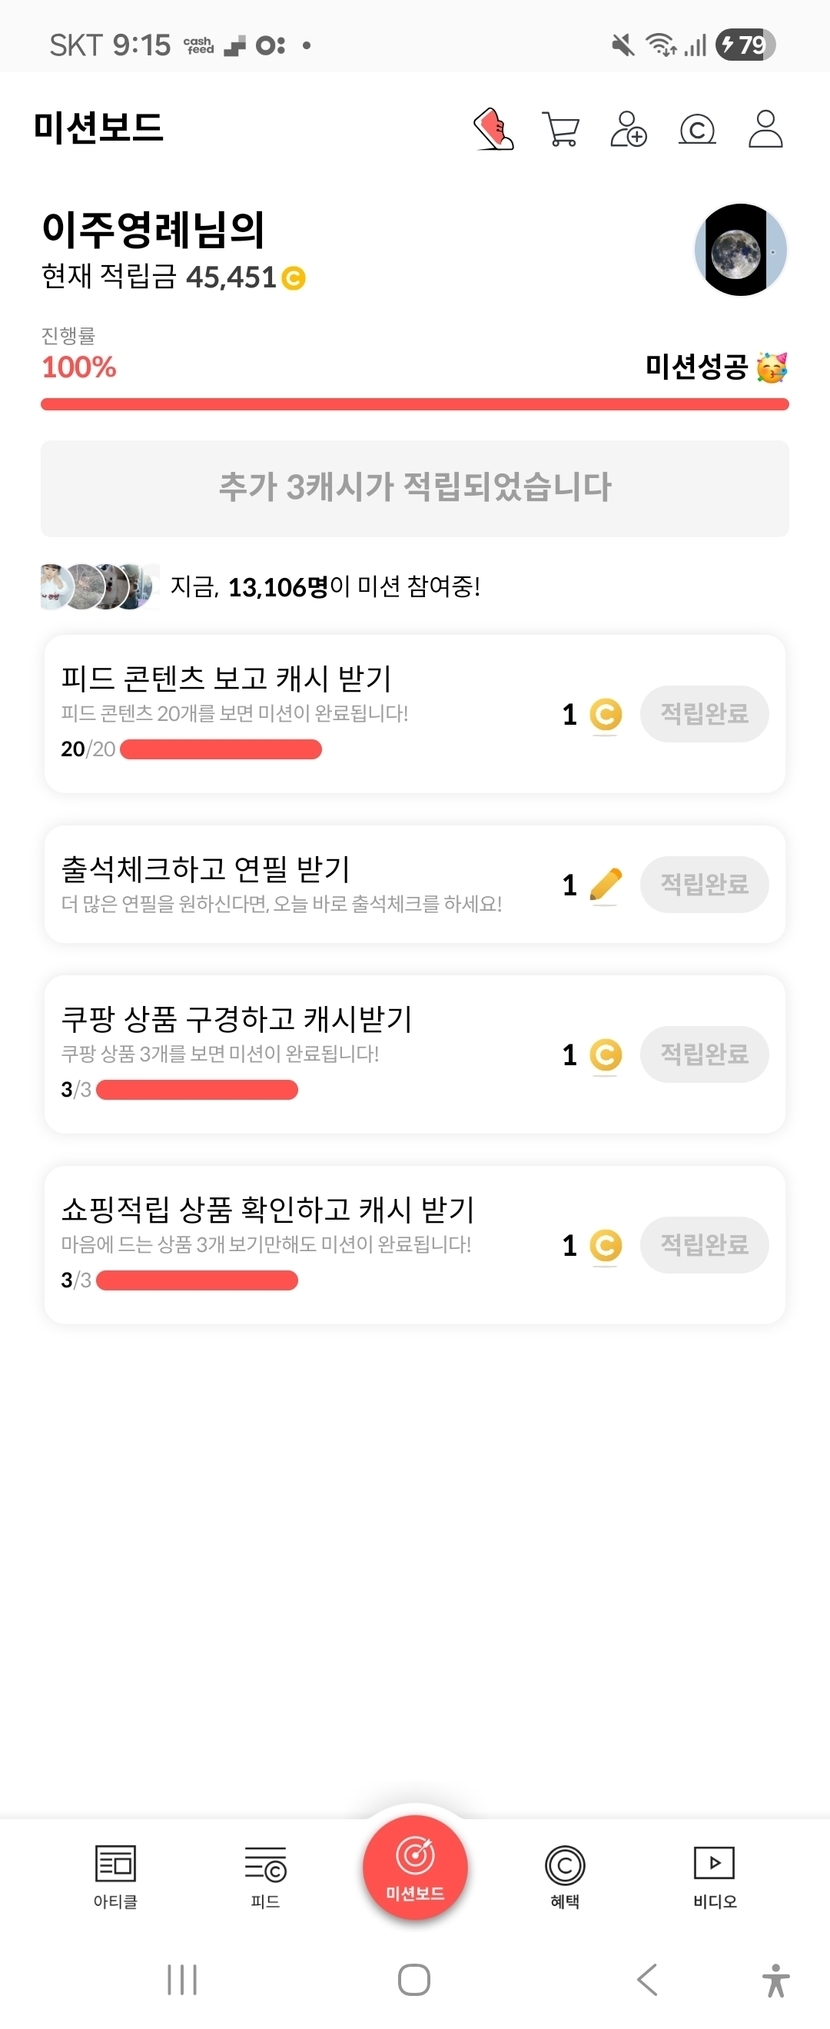Tap the pencil reward icon
Image resolution: width=830 pixels, height=2029 pixels.
(x=605, y=884)
